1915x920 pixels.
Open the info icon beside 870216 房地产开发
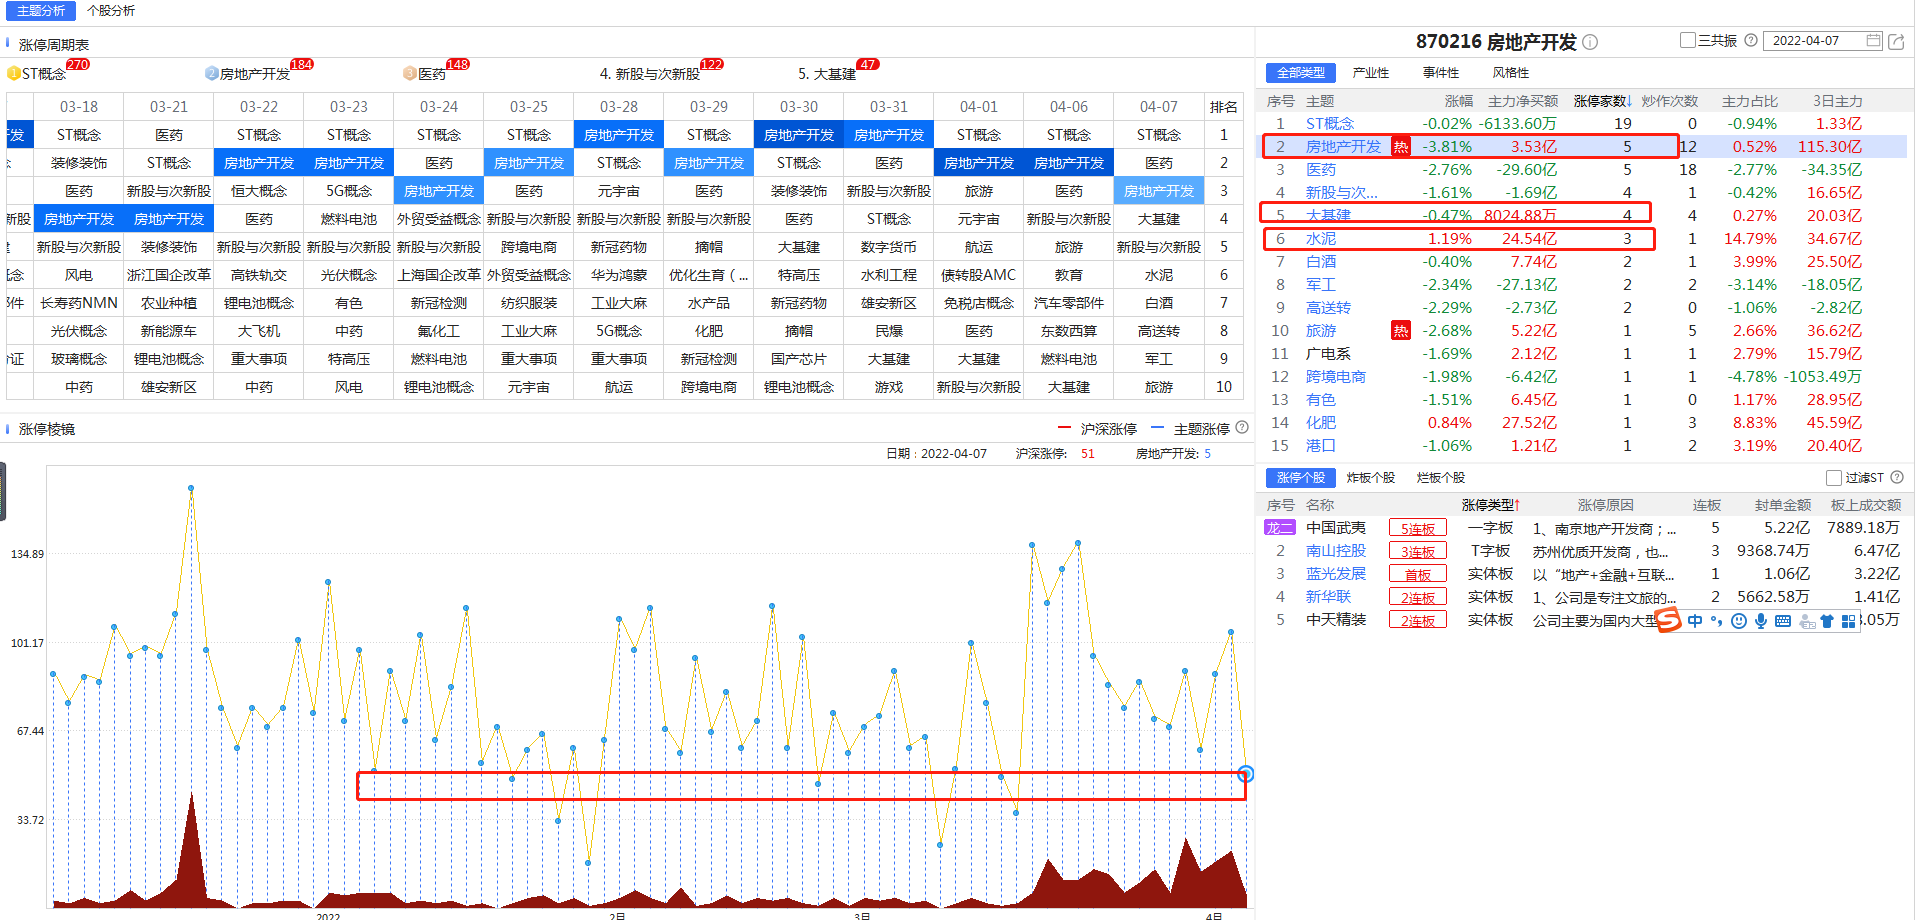pos(1590,42)
